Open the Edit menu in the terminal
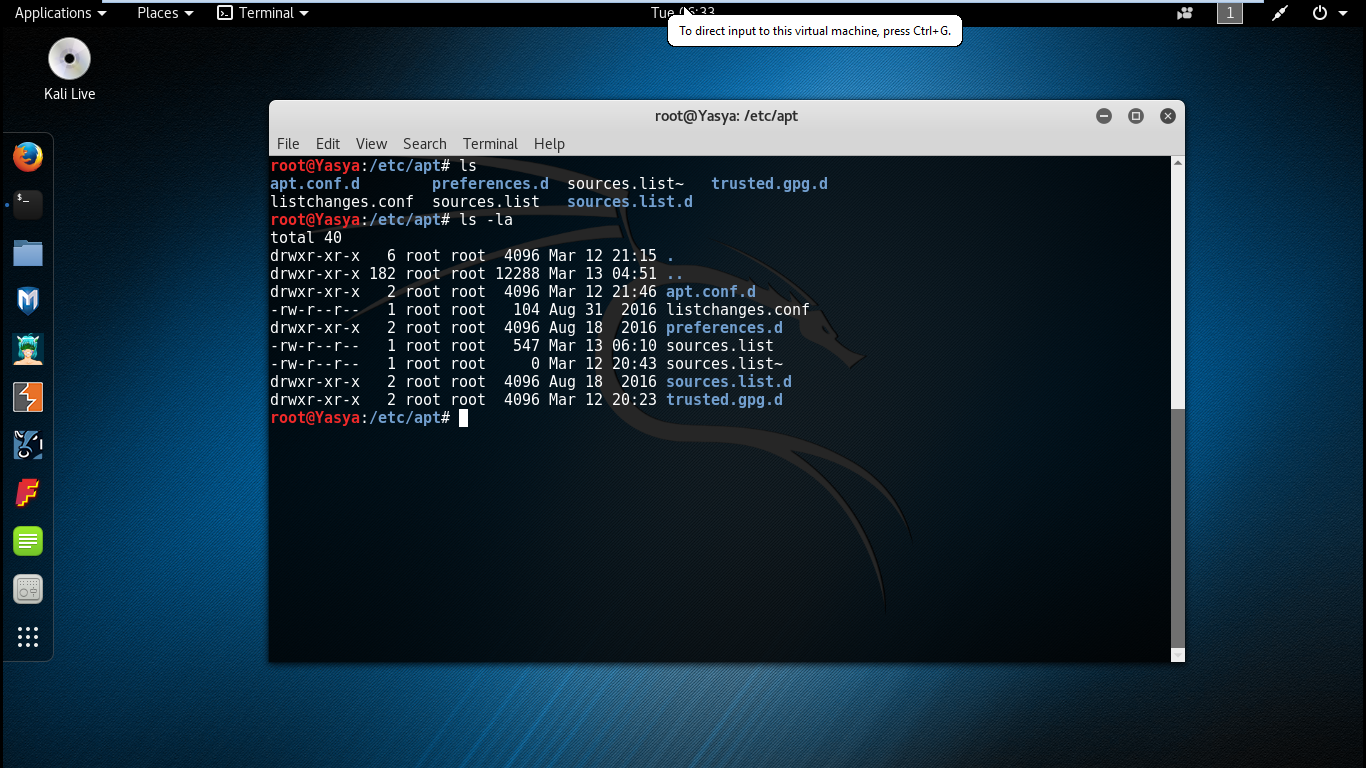This screenshot has width=1366, height=768. [328, 144]
